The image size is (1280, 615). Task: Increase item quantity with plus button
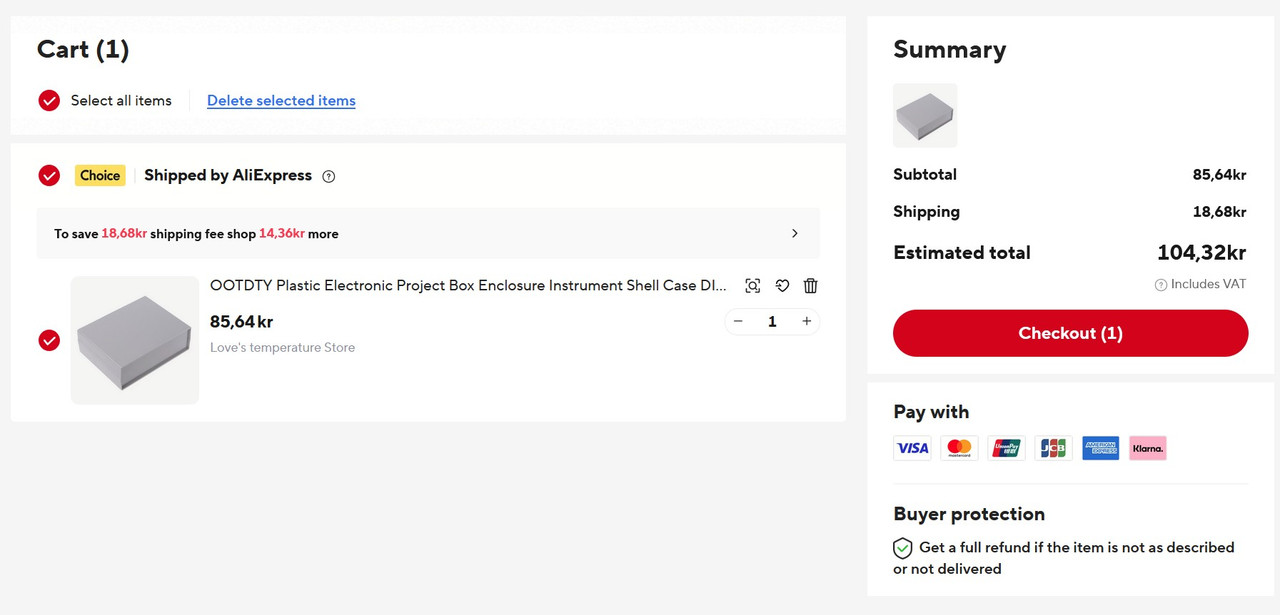pos(807,321)
